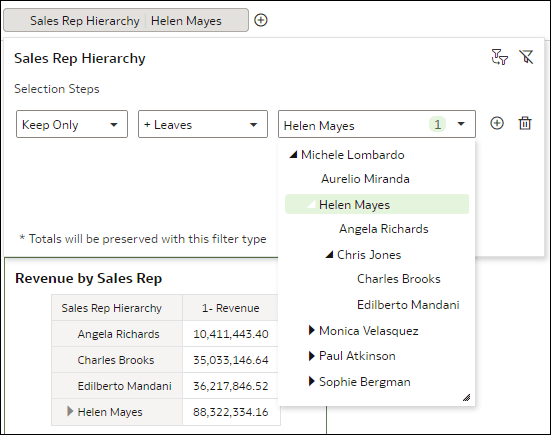The width and height of the screenshot is (551, 435).
Task: Add a new selection step with plus icon
Action: pos(497,123)
